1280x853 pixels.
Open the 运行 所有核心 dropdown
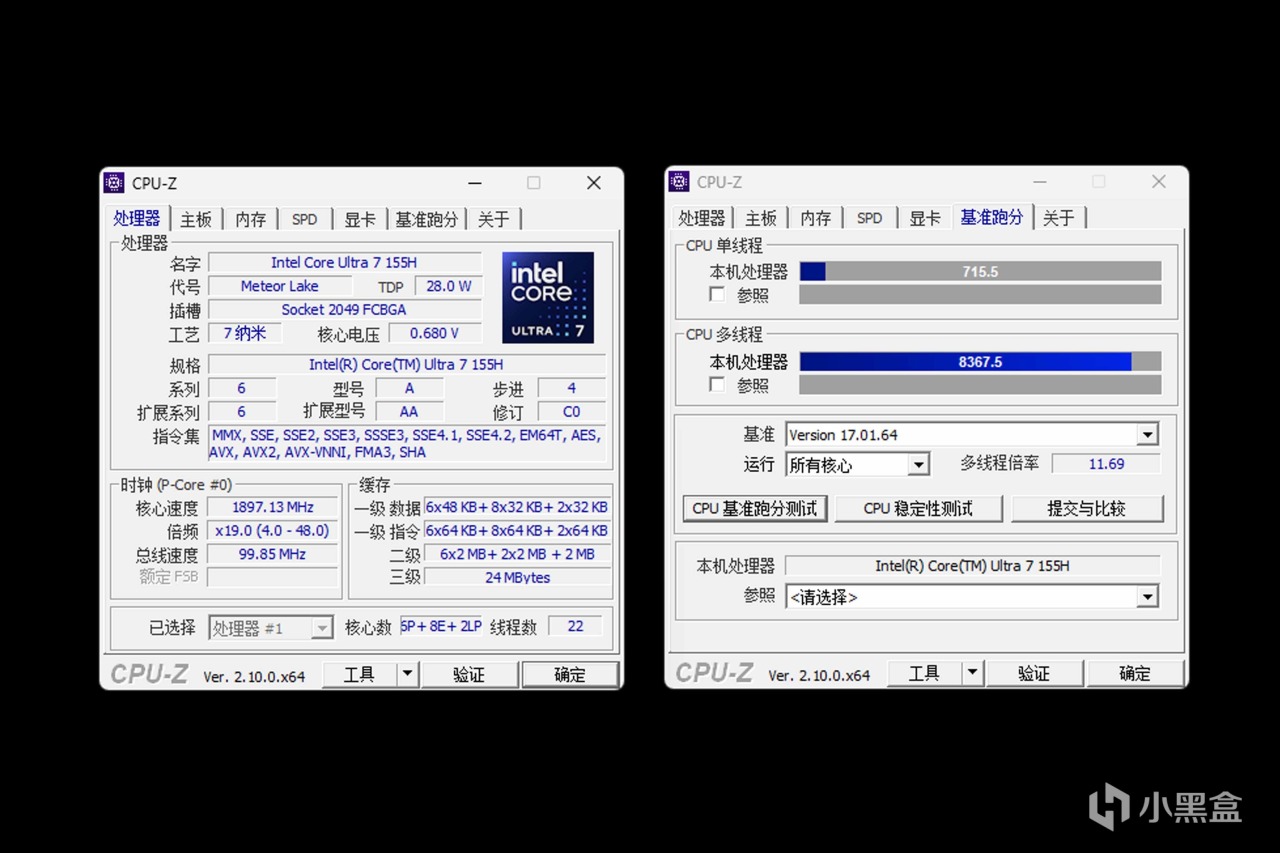click(918, 464)
